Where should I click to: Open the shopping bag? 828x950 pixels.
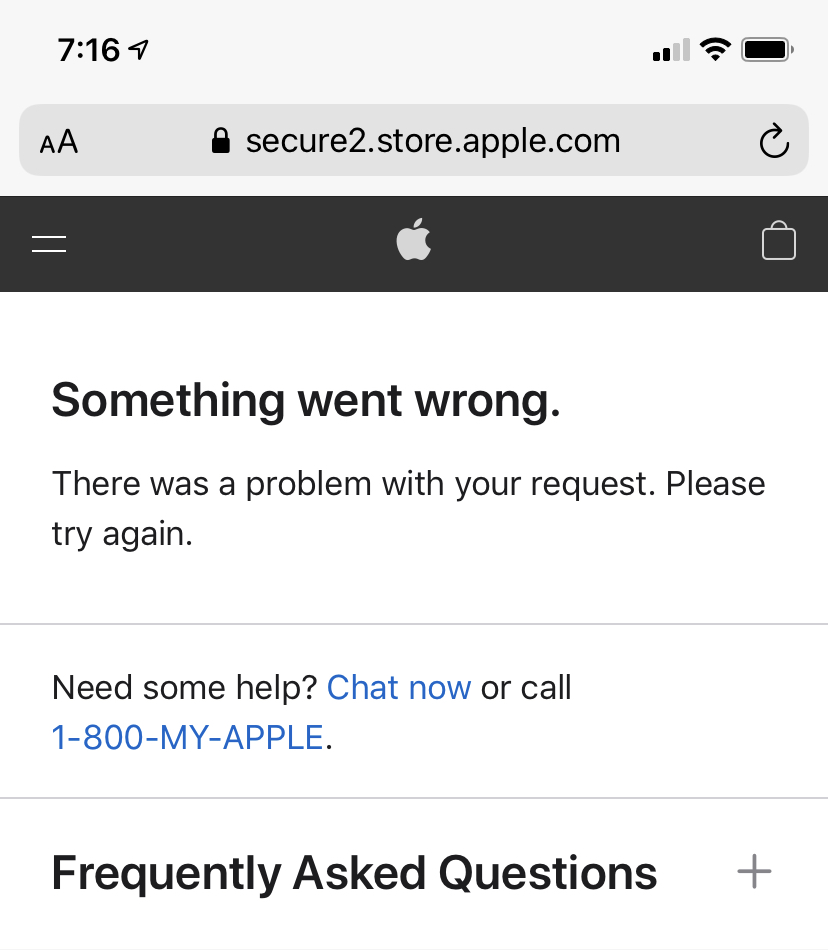[778, 241]
